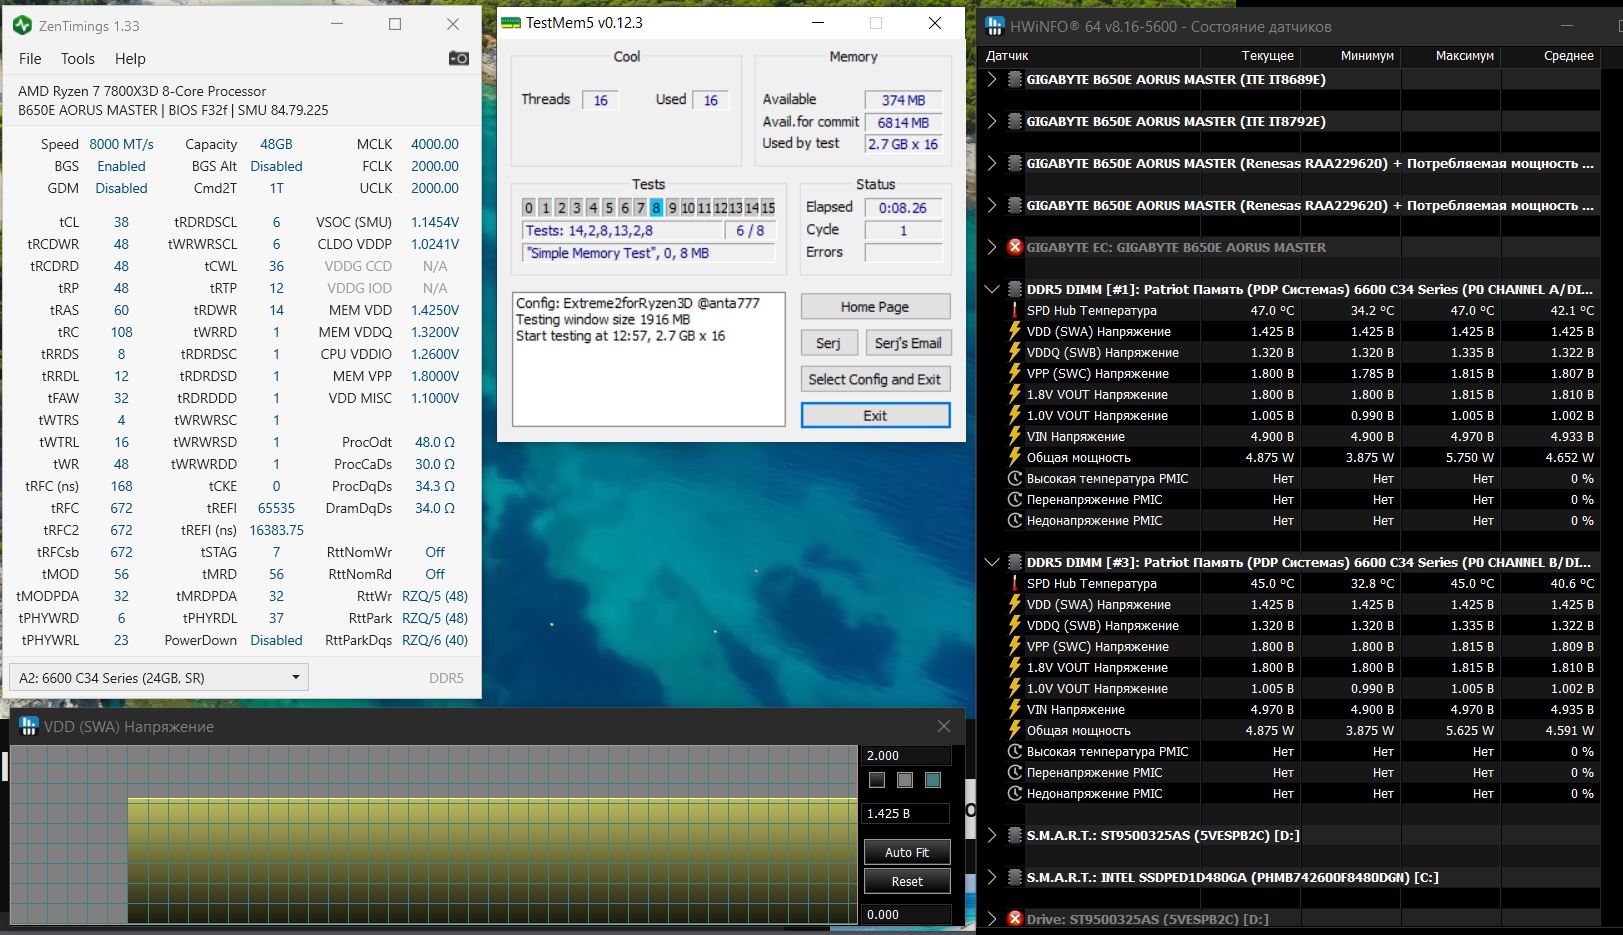This screenshot has width=1623, height=935.
Task: Click the Elapsed time 0:08.26 field
Action: (x=903, y=208)
